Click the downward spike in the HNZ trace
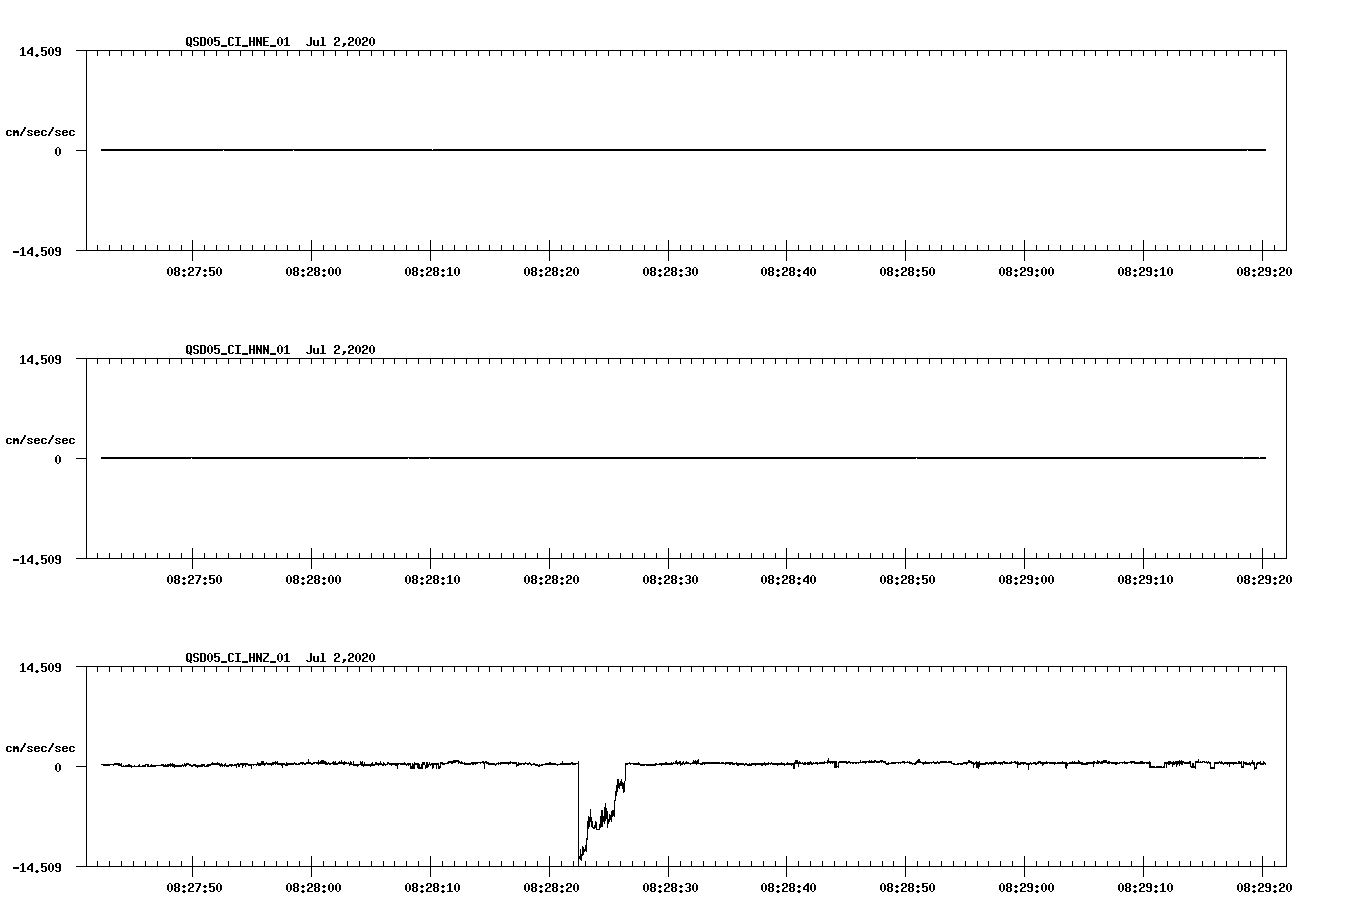This screenshot has width=1358, height=924. 601,812
